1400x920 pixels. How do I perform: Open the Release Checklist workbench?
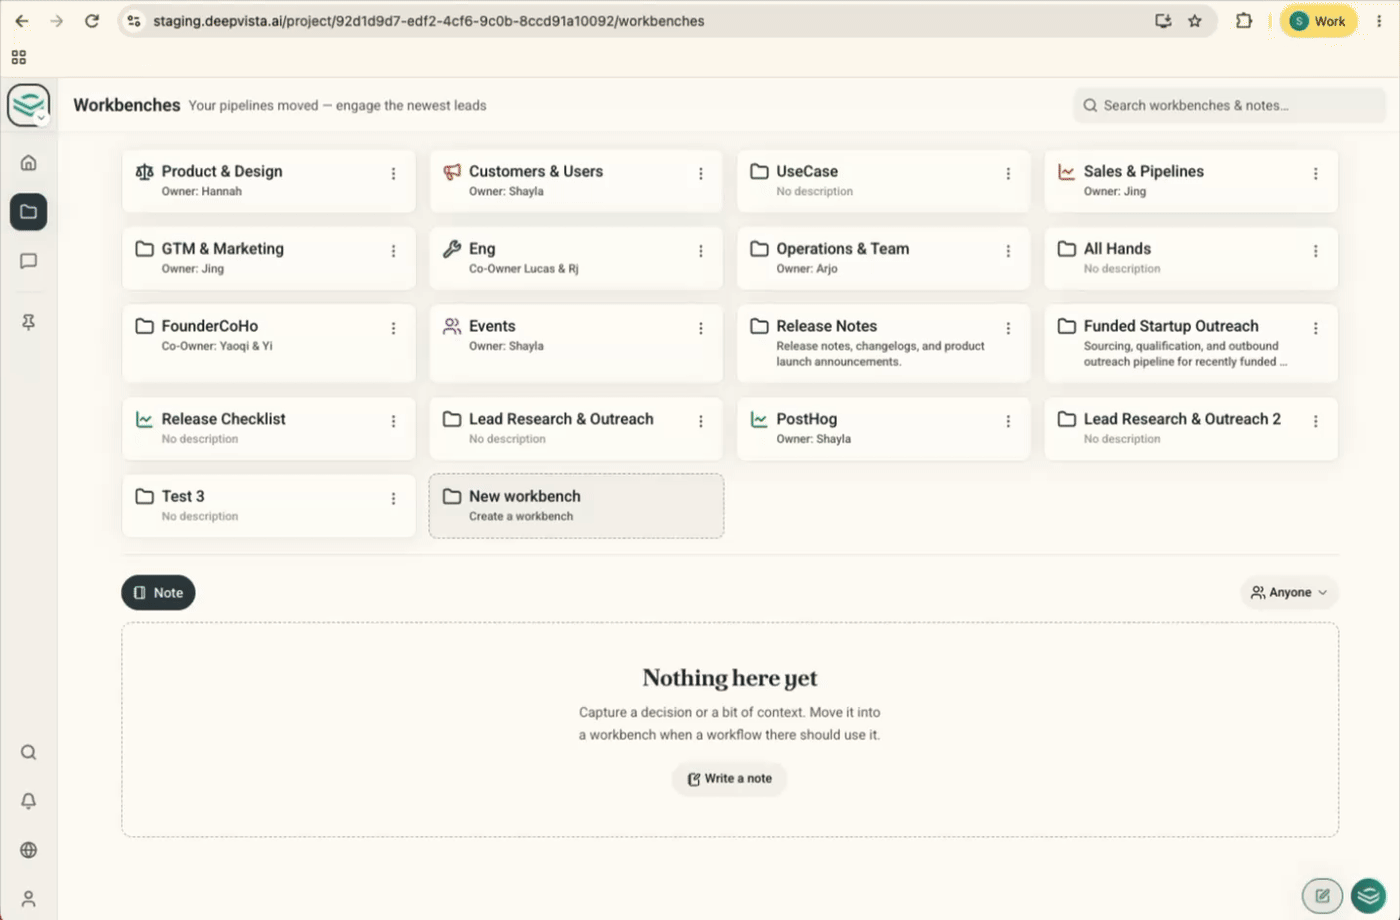point(268,428)
